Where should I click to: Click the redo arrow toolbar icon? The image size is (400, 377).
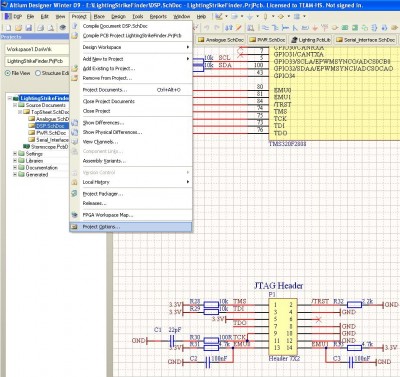[x=217, y=28]
